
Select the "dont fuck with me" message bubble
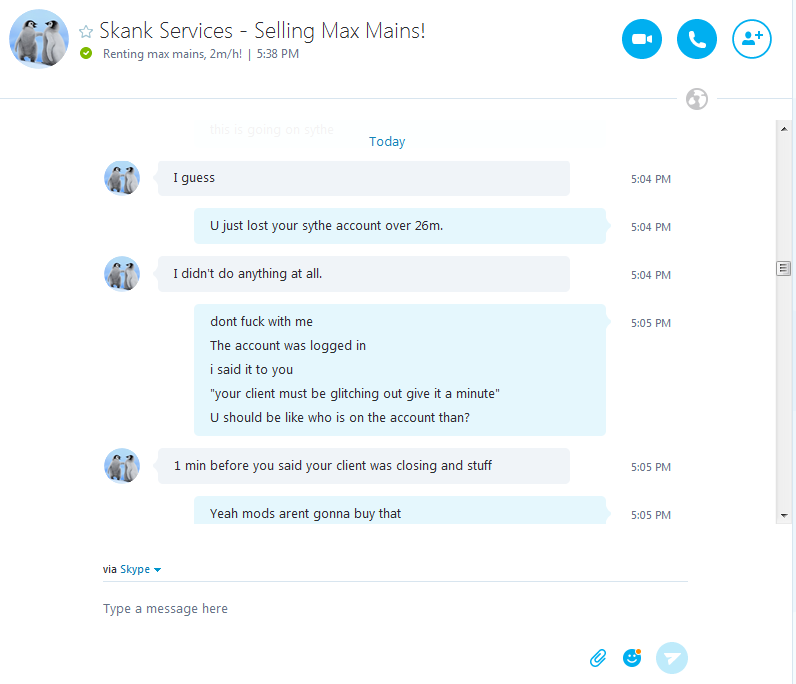coord(399,370)
